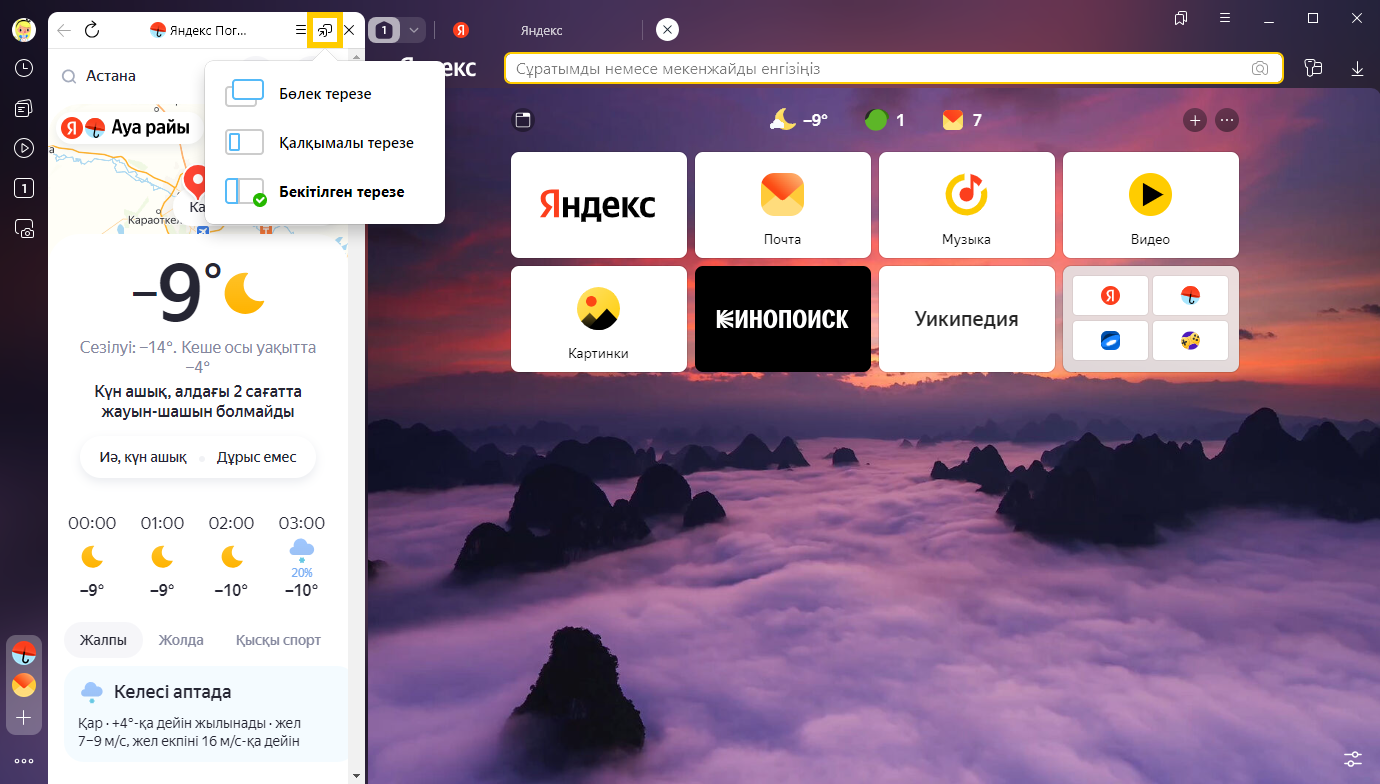
Task: Select the Weather umbrella app in the sidebar dock
Action: (24, 654)
